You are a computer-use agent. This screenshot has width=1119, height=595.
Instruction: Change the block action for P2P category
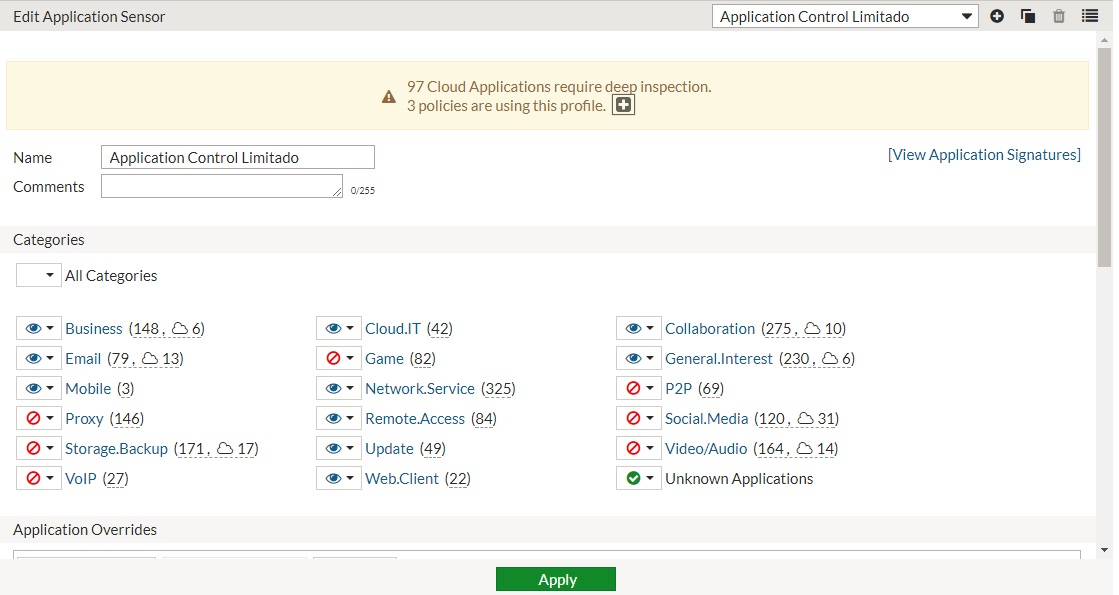tap(639, 388)
